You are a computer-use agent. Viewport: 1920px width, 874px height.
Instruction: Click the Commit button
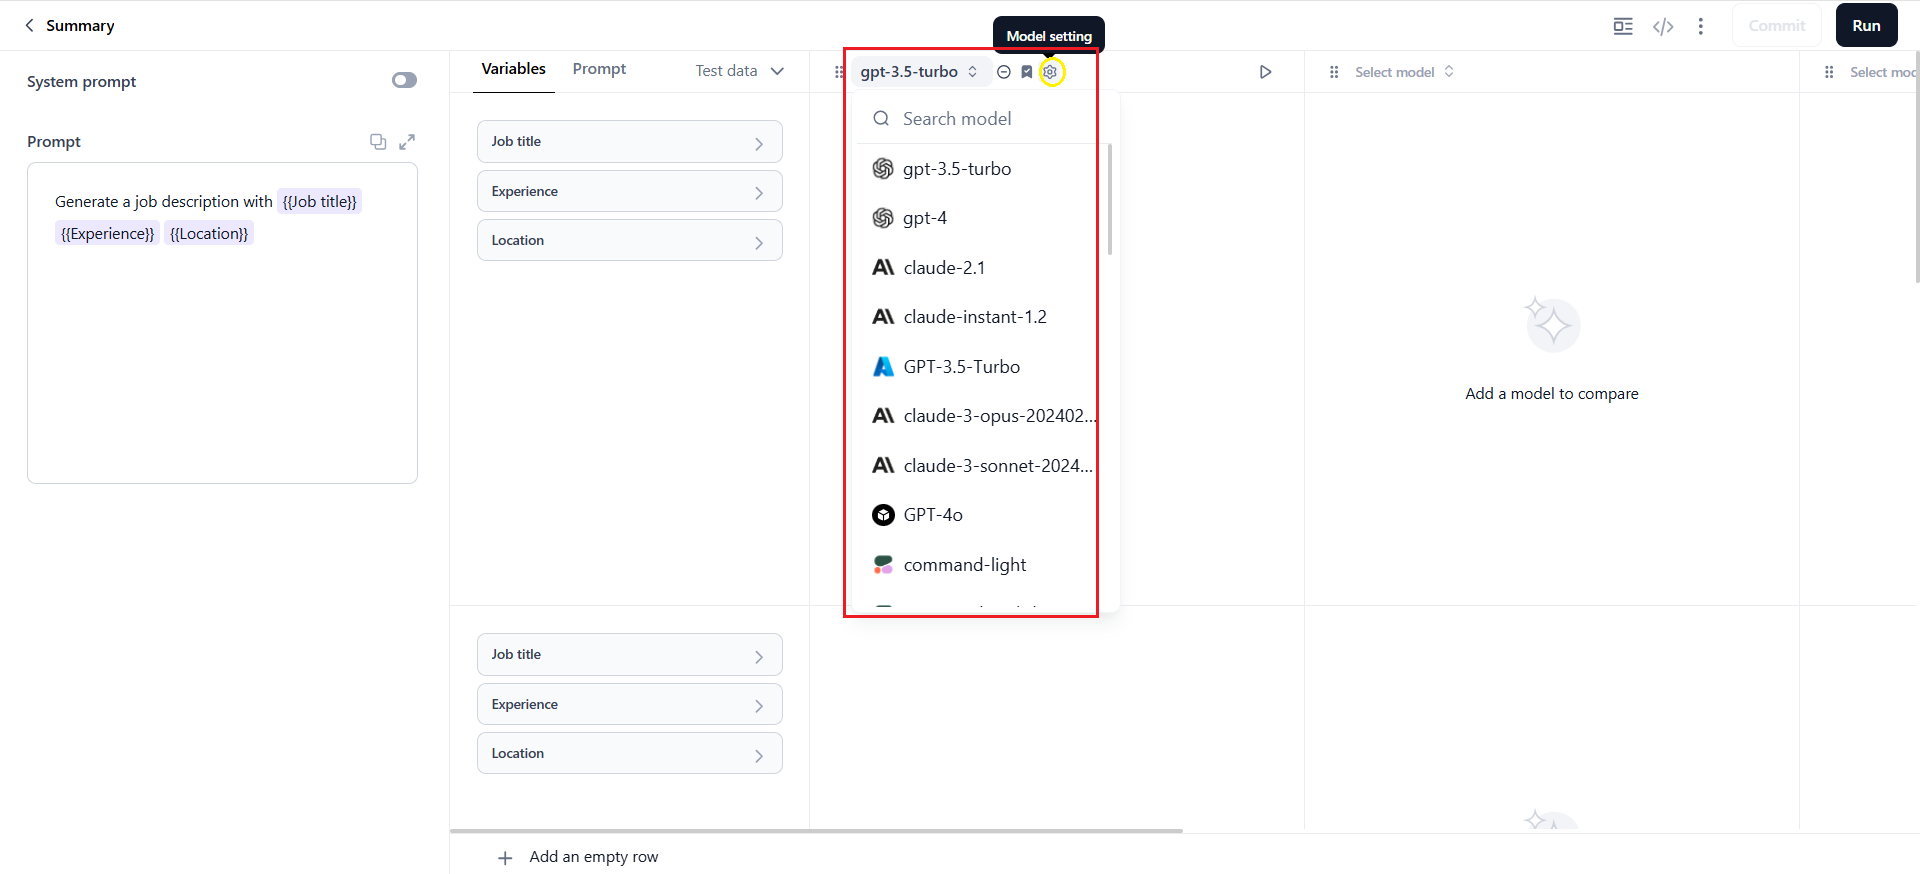click(x=1777, y=26)
